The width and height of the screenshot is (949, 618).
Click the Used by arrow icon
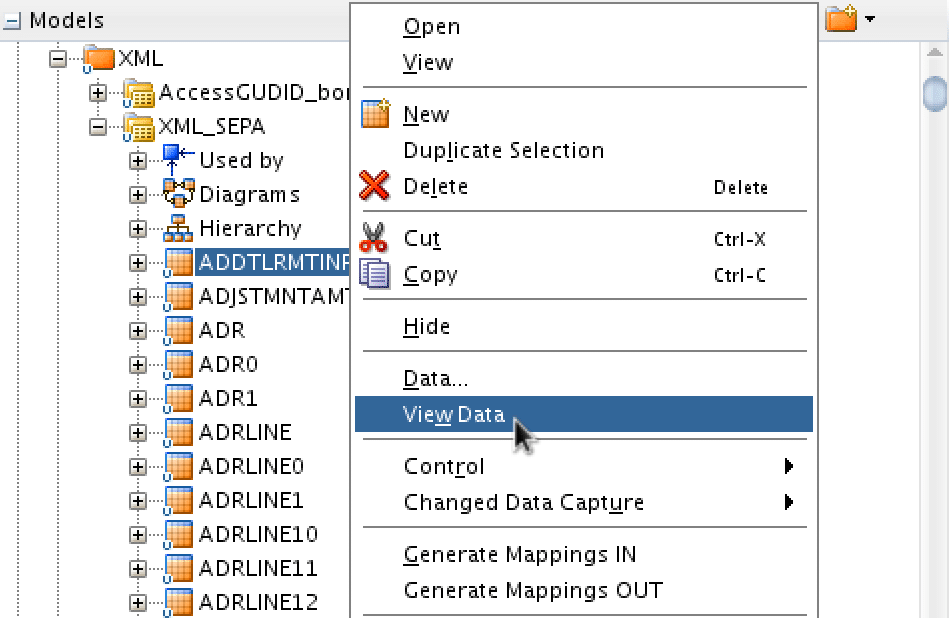[179, 160]
